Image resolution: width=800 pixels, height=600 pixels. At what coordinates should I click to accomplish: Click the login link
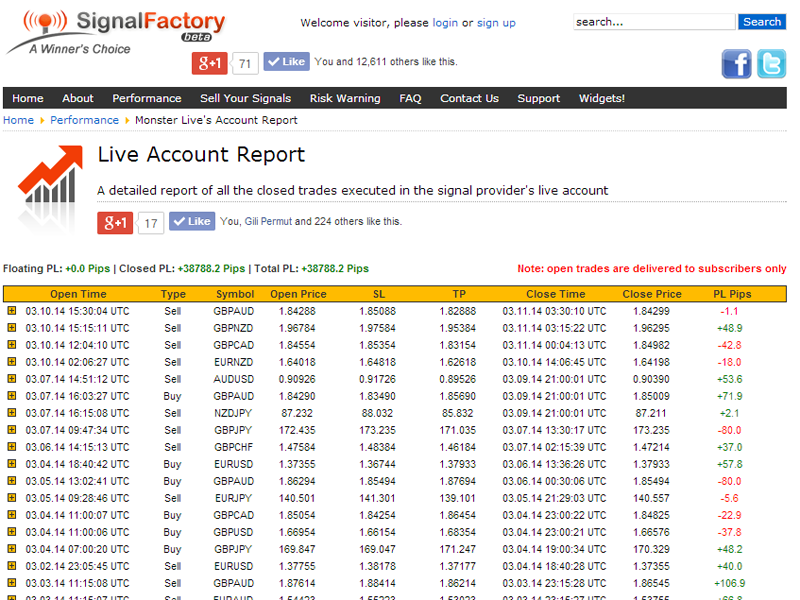(x=445, y=23)
